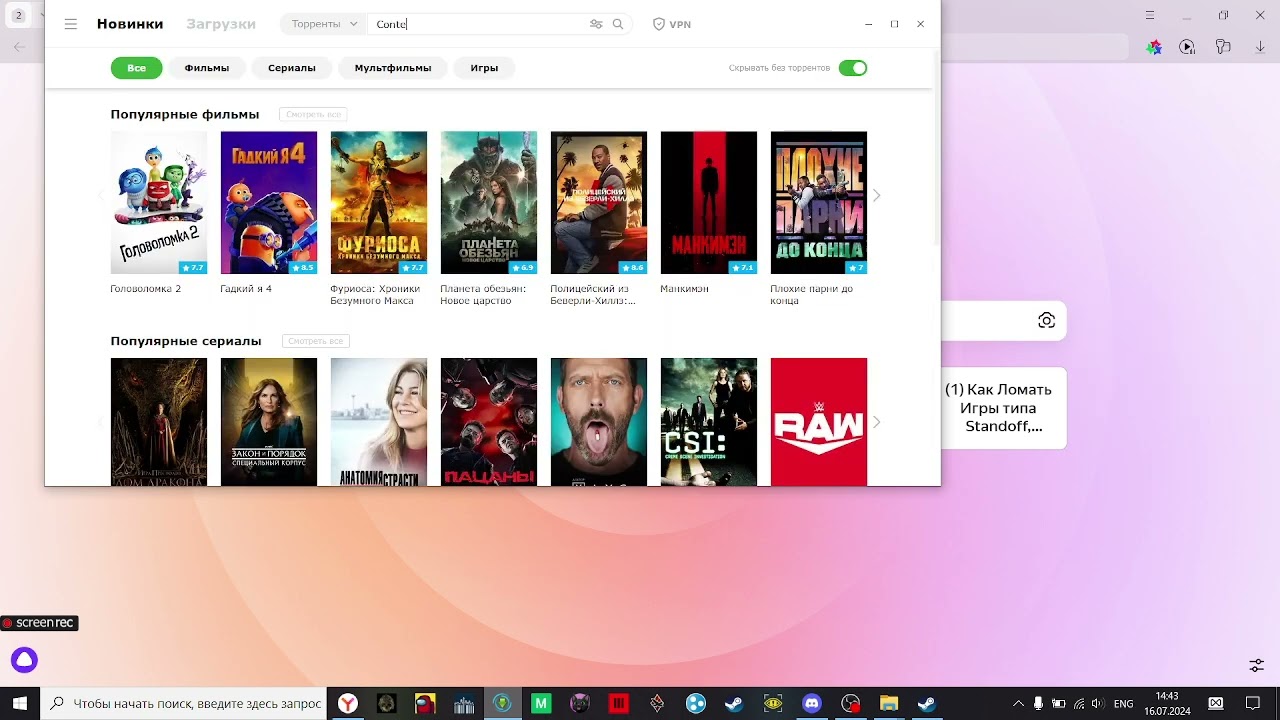Open the desktop sliders settings icon
The height and width of the screenshot is (720, 1280).
(1257, 665)
